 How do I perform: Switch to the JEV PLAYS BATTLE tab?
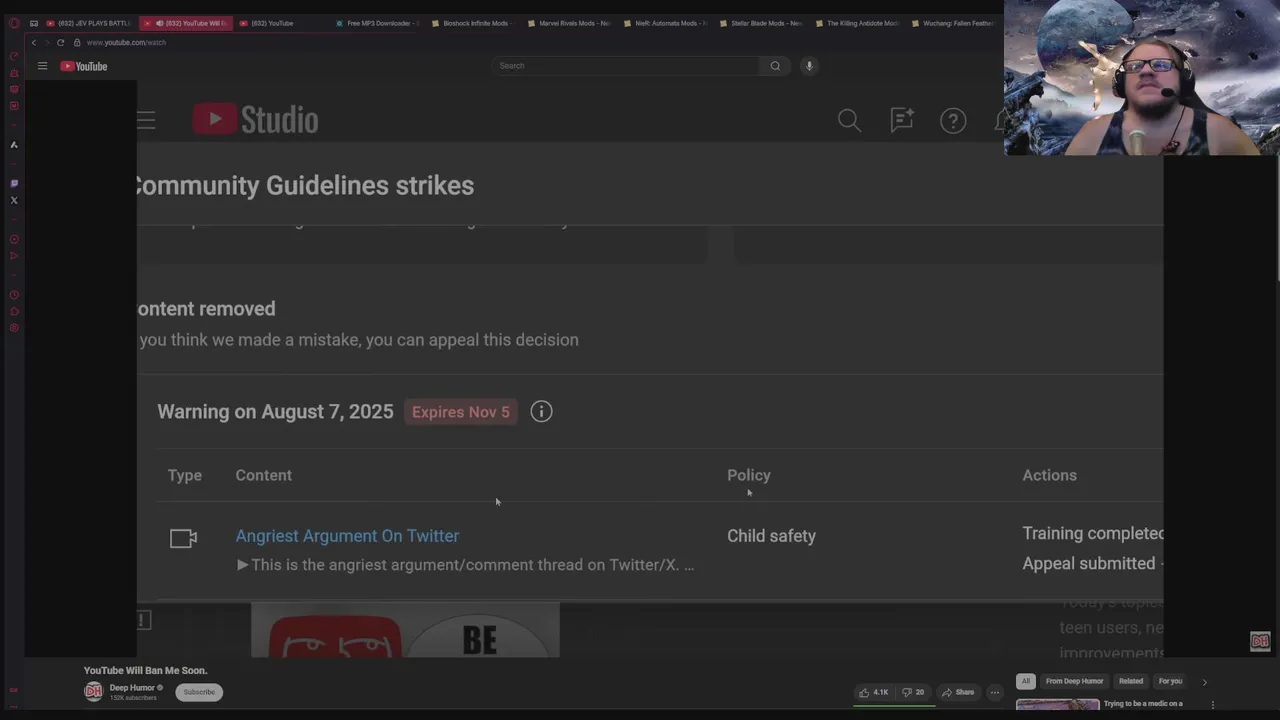(88, 23)
